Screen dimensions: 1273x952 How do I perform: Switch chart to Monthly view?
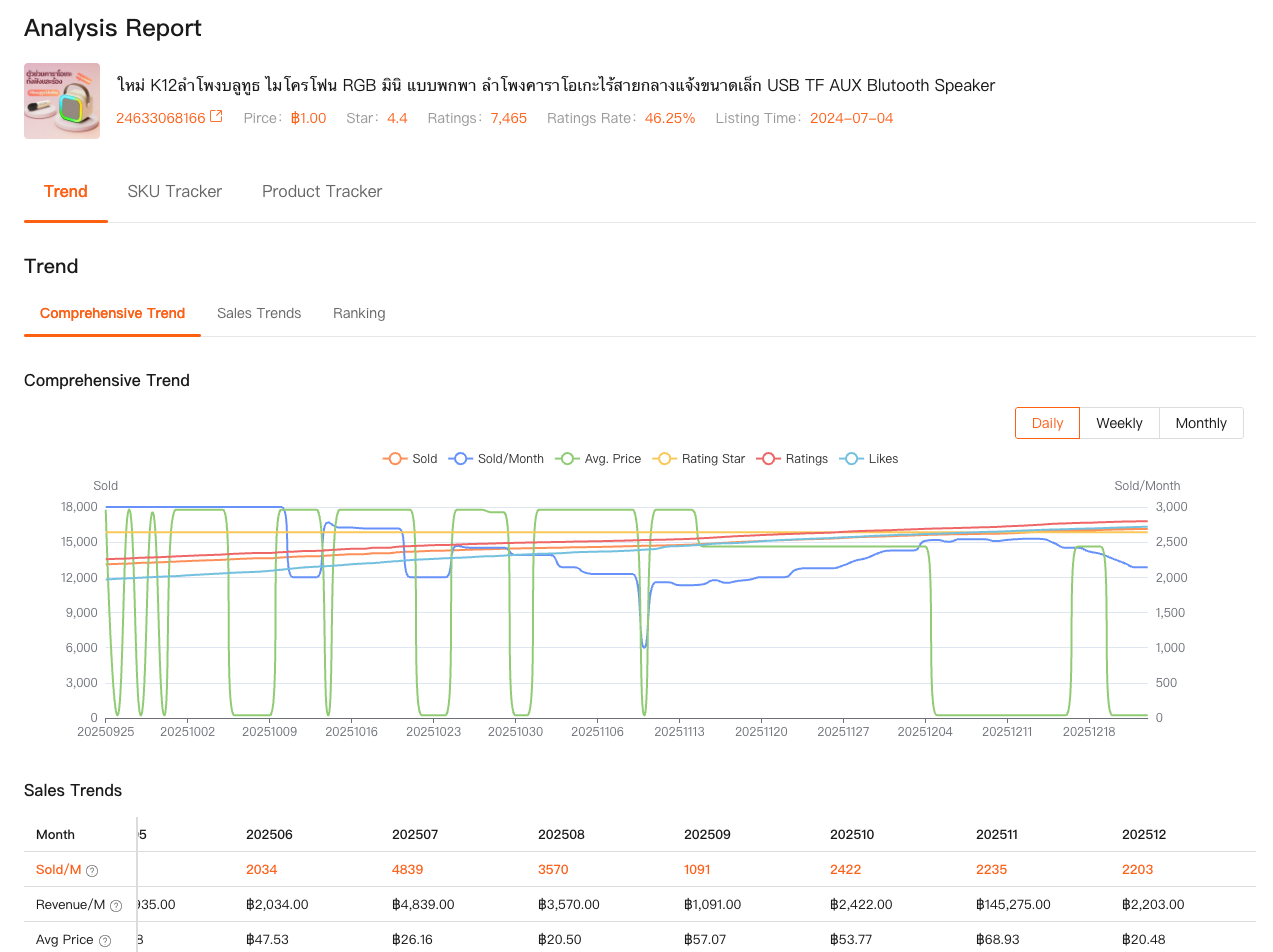[1201, 423]
